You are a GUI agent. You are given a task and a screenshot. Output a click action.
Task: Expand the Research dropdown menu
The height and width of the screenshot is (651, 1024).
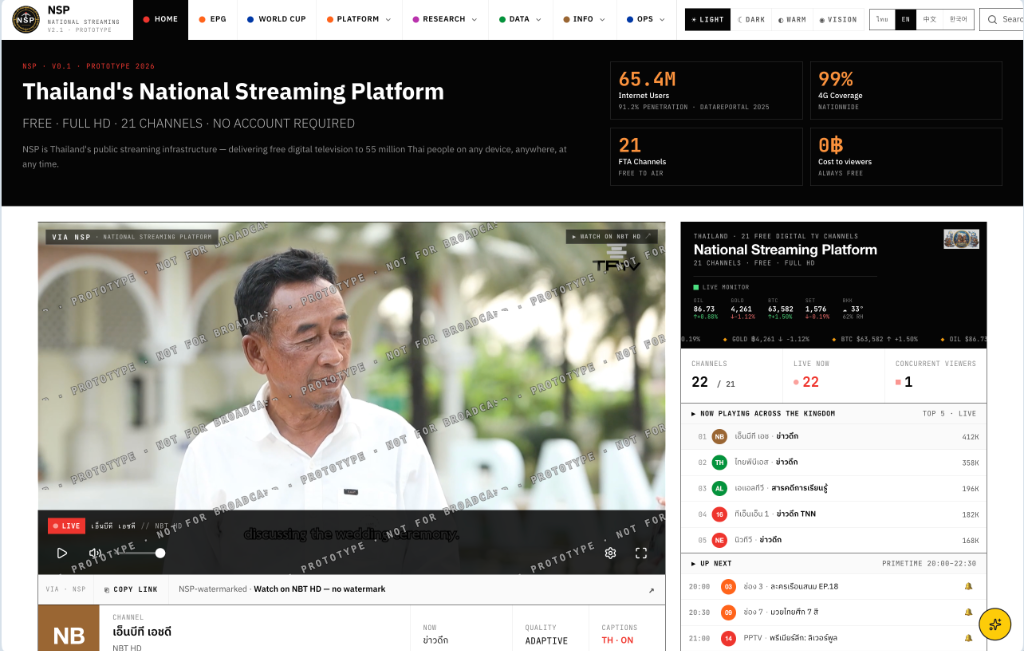[444, 20]
